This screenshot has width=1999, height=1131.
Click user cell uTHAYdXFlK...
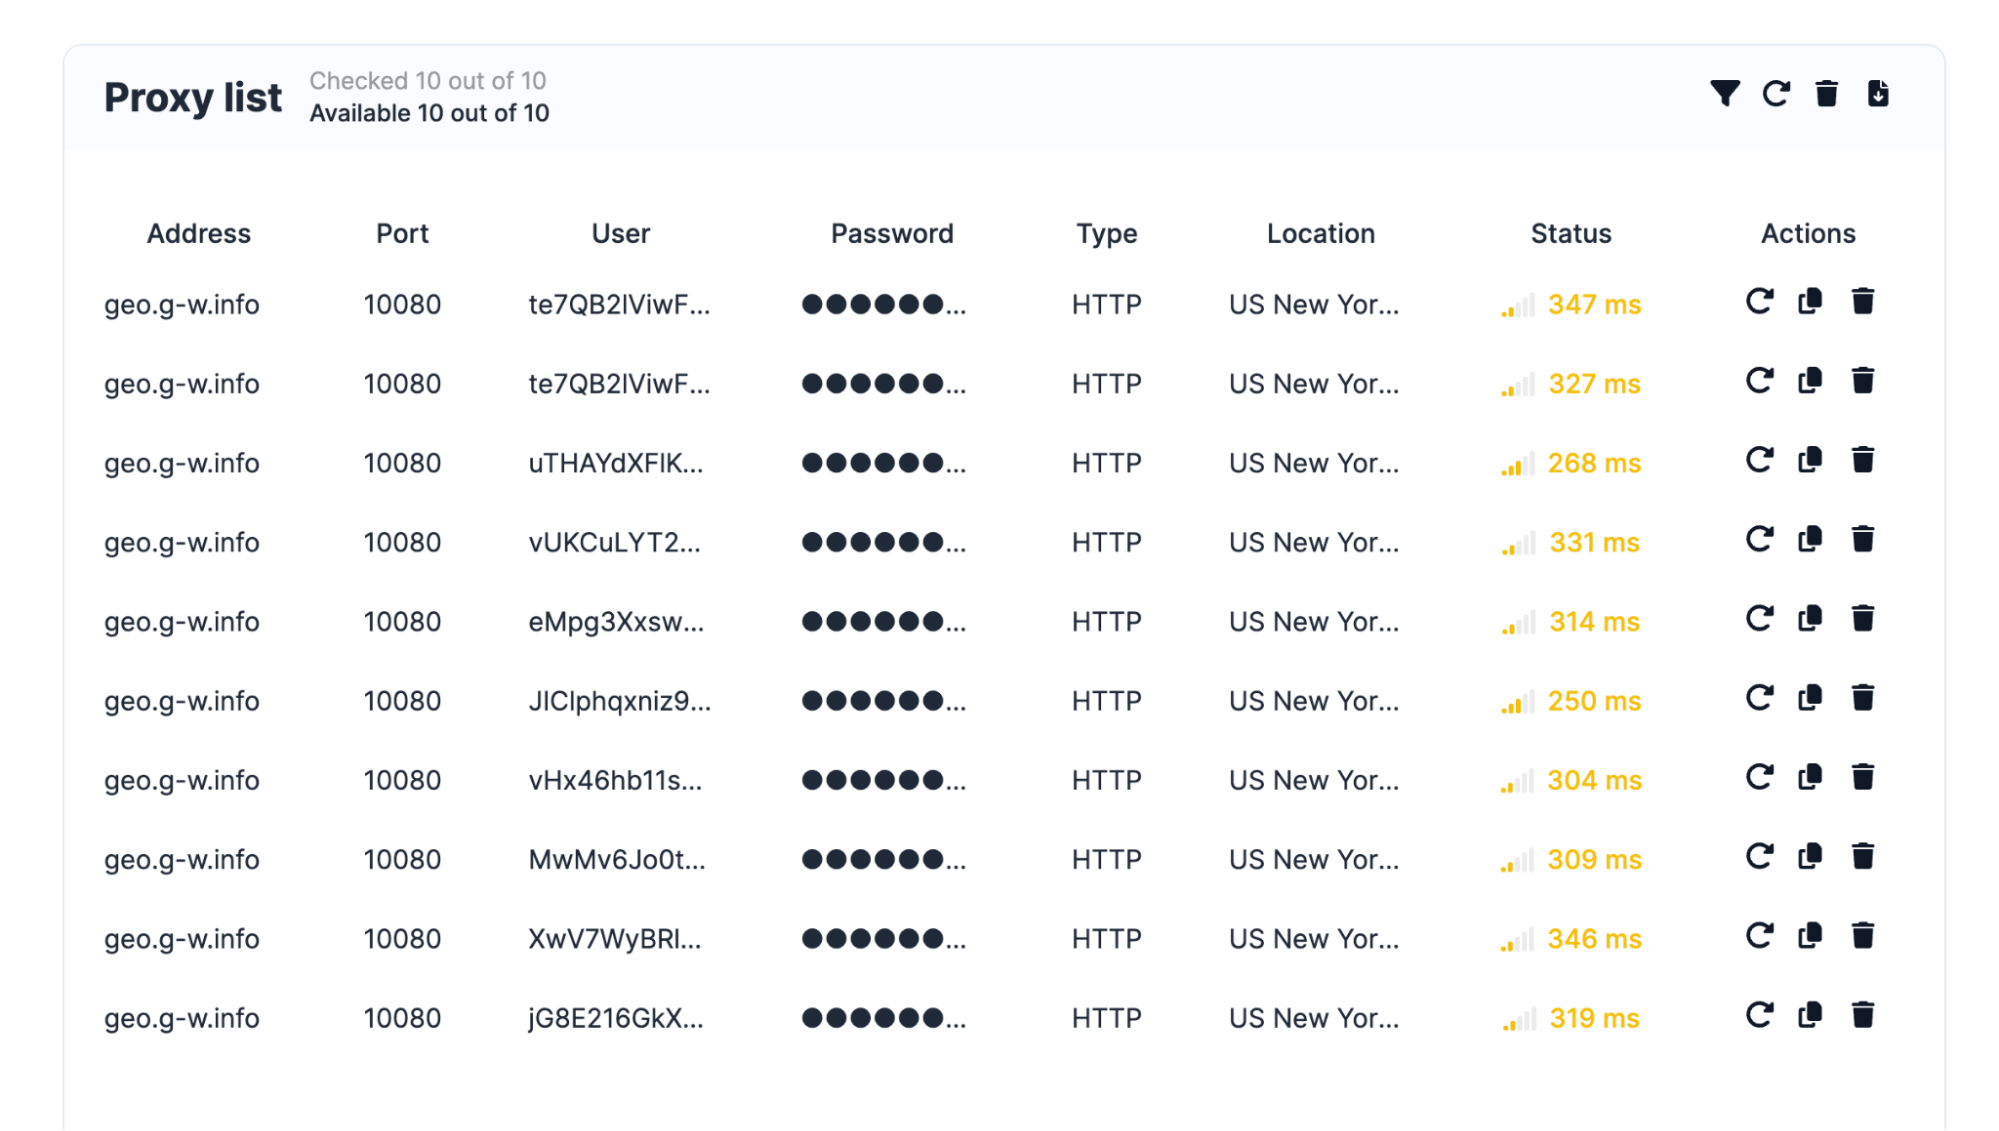(616, 463)
